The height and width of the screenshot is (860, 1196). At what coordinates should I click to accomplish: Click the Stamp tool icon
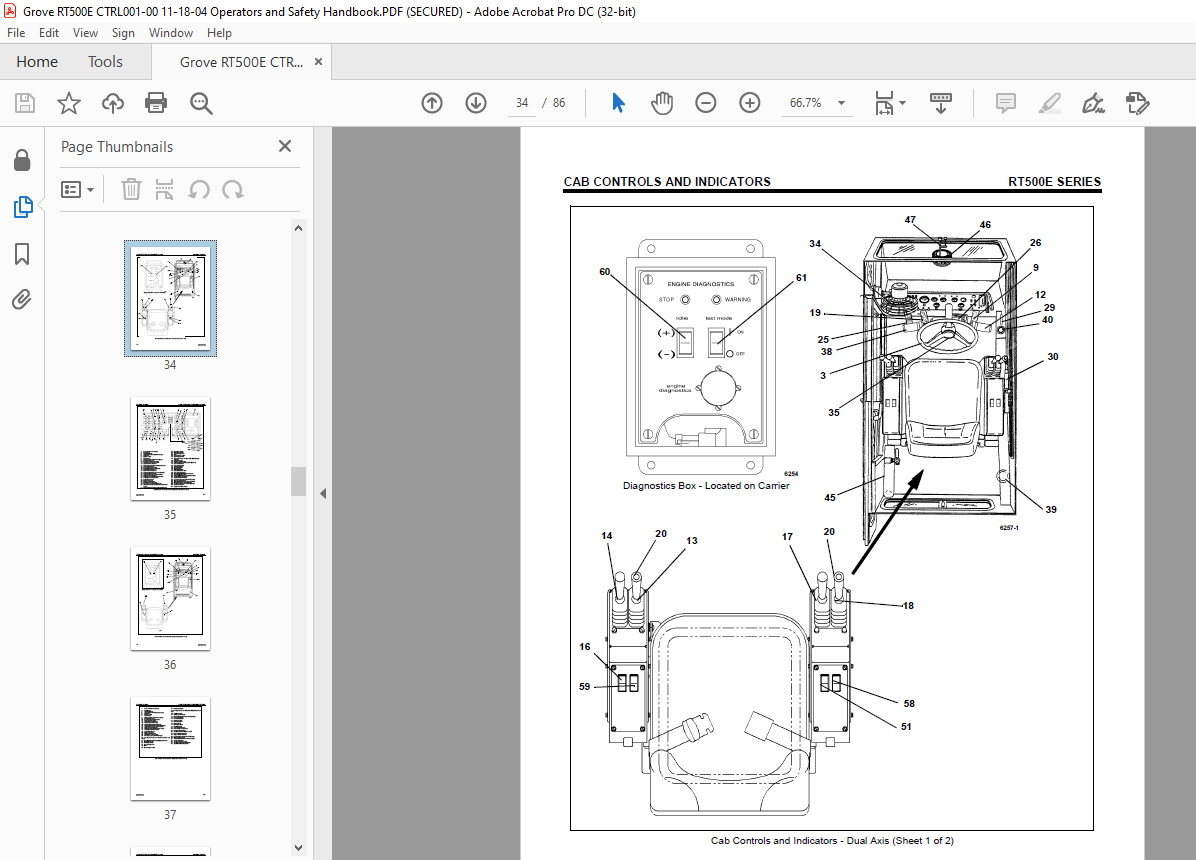point(1137,103)
